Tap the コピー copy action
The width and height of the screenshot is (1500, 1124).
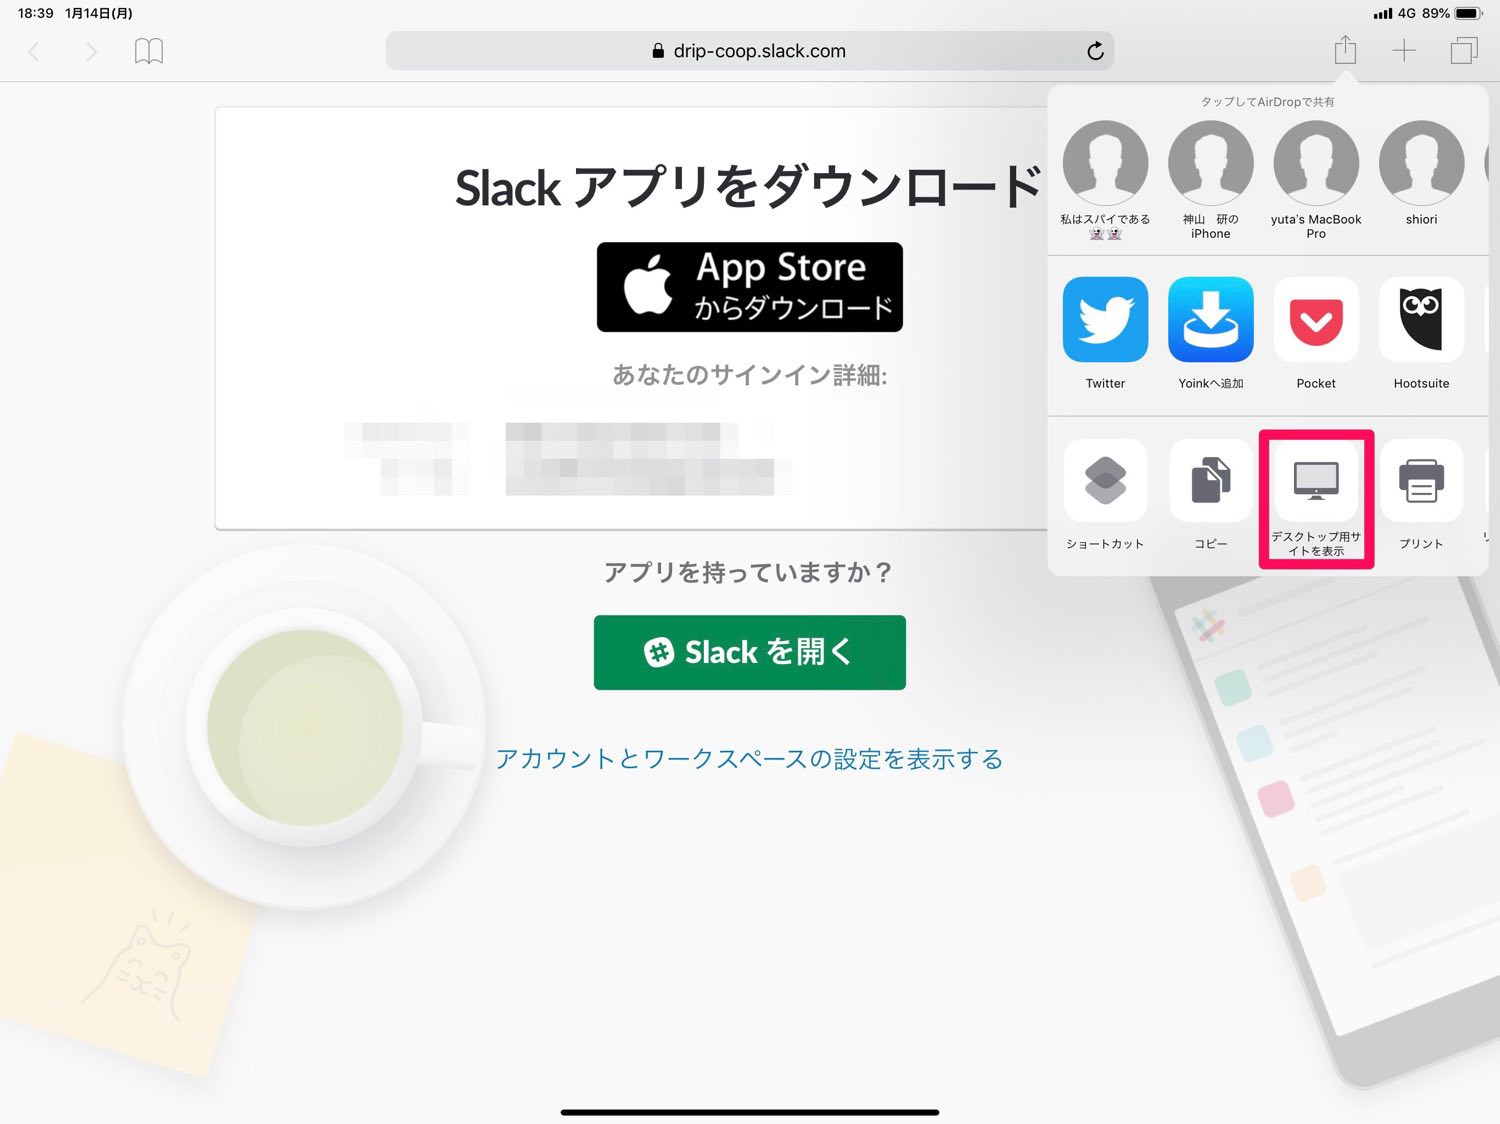(x=1211, y=495)
